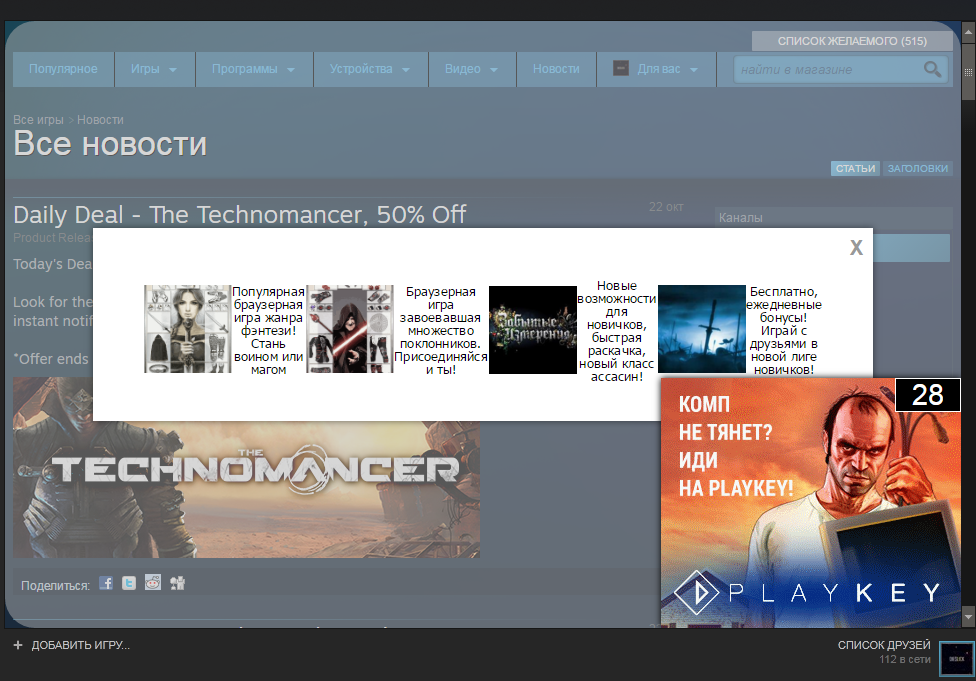Click the scrollbar up arrow
The image size is (976, 681).
click(968, 32)
